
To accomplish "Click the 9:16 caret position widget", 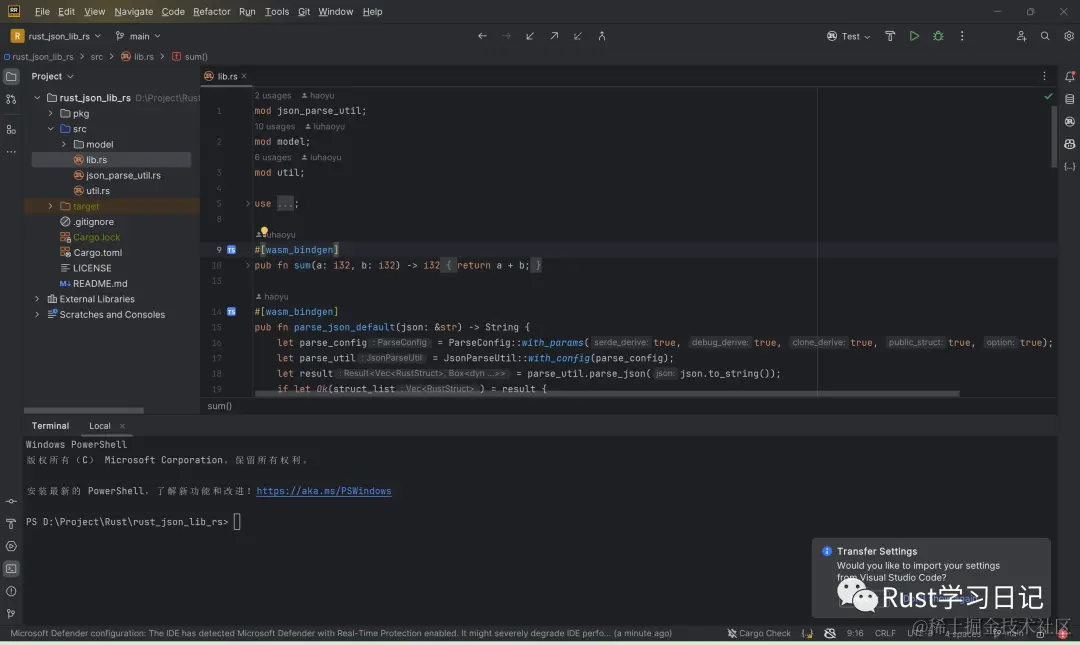I will point(855,633).
